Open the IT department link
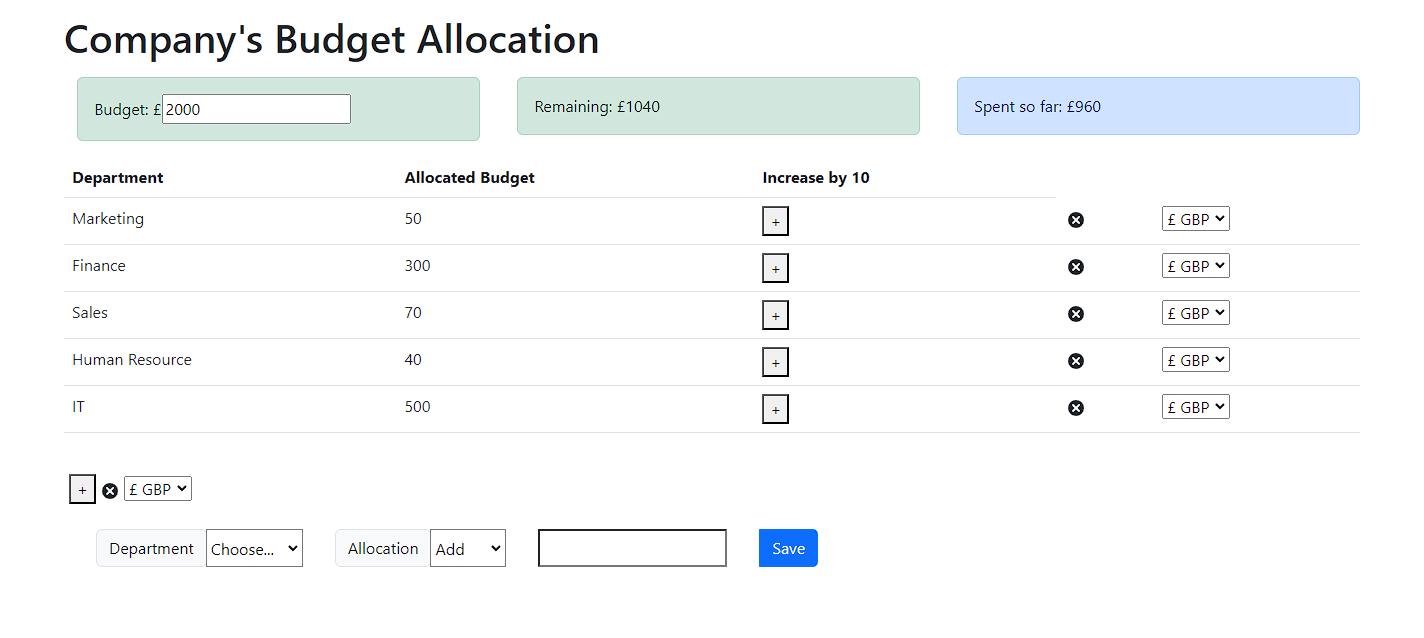The image size is (1424, 638). (78, 407)
